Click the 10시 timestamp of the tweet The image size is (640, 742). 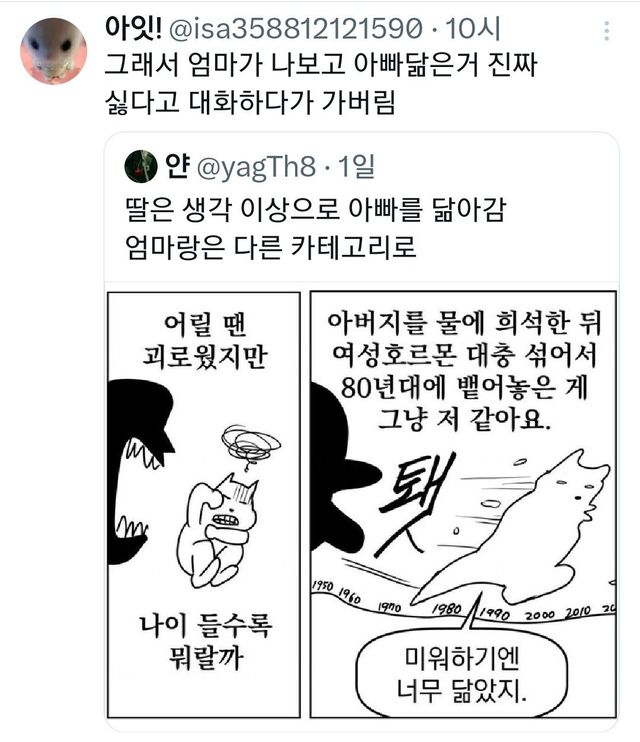point(472,28)
